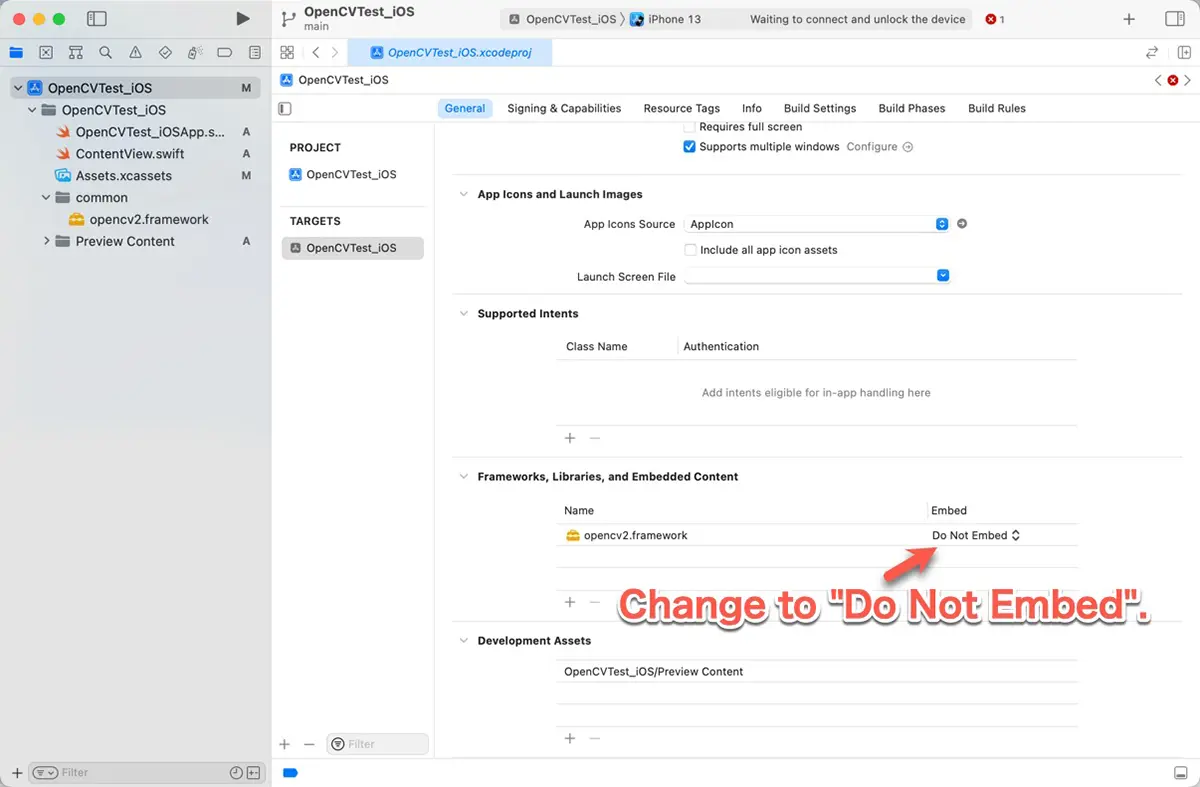Viewport: 1200px width, 787px height.
Task: Select ContentView.swift in the navigator
Action: (130, 154)
